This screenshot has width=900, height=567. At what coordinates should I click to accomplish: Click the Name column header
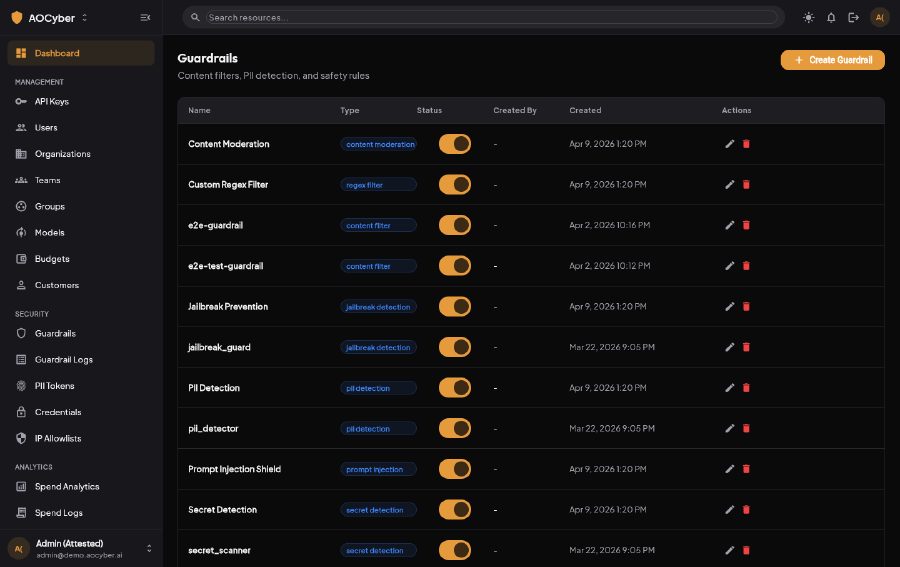[199, 110]
